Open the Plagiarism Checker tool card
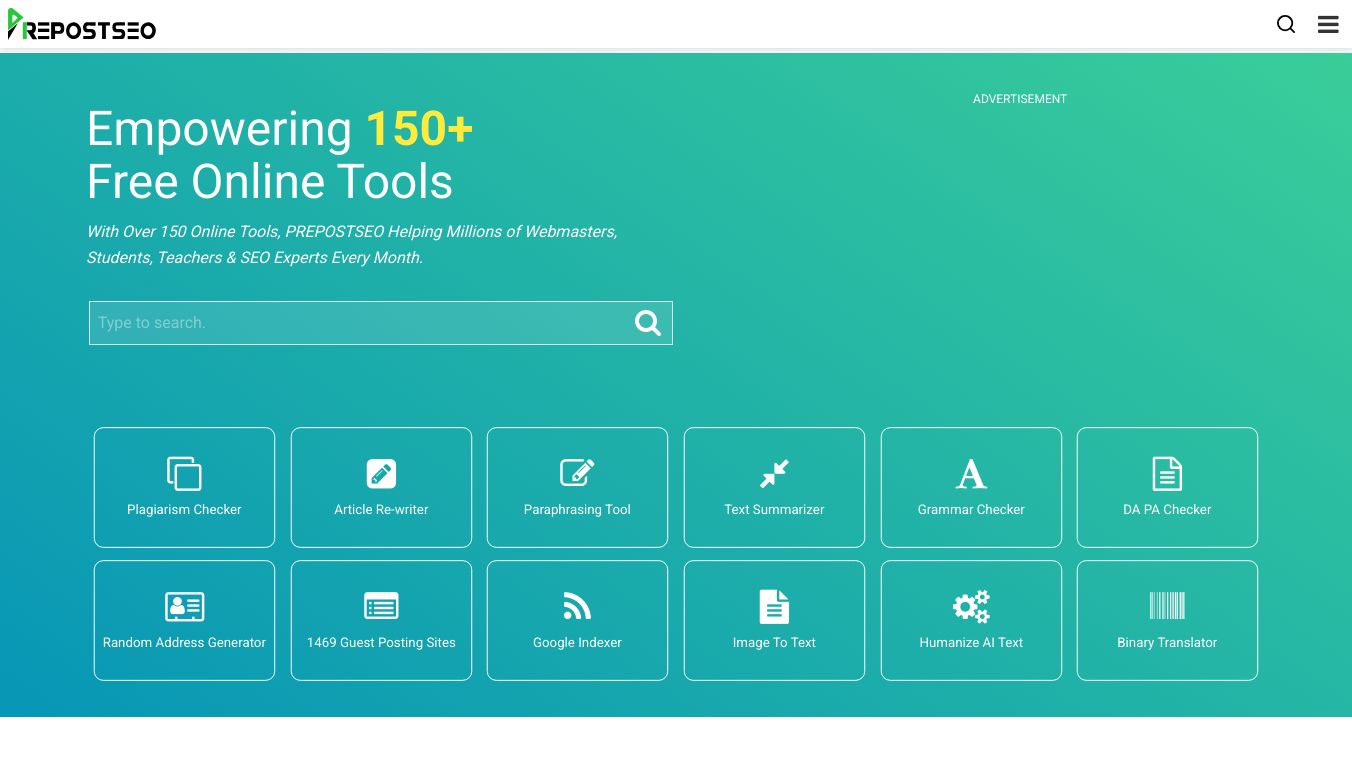This screenshot has width=1352, height=760. tap(184, 487)
